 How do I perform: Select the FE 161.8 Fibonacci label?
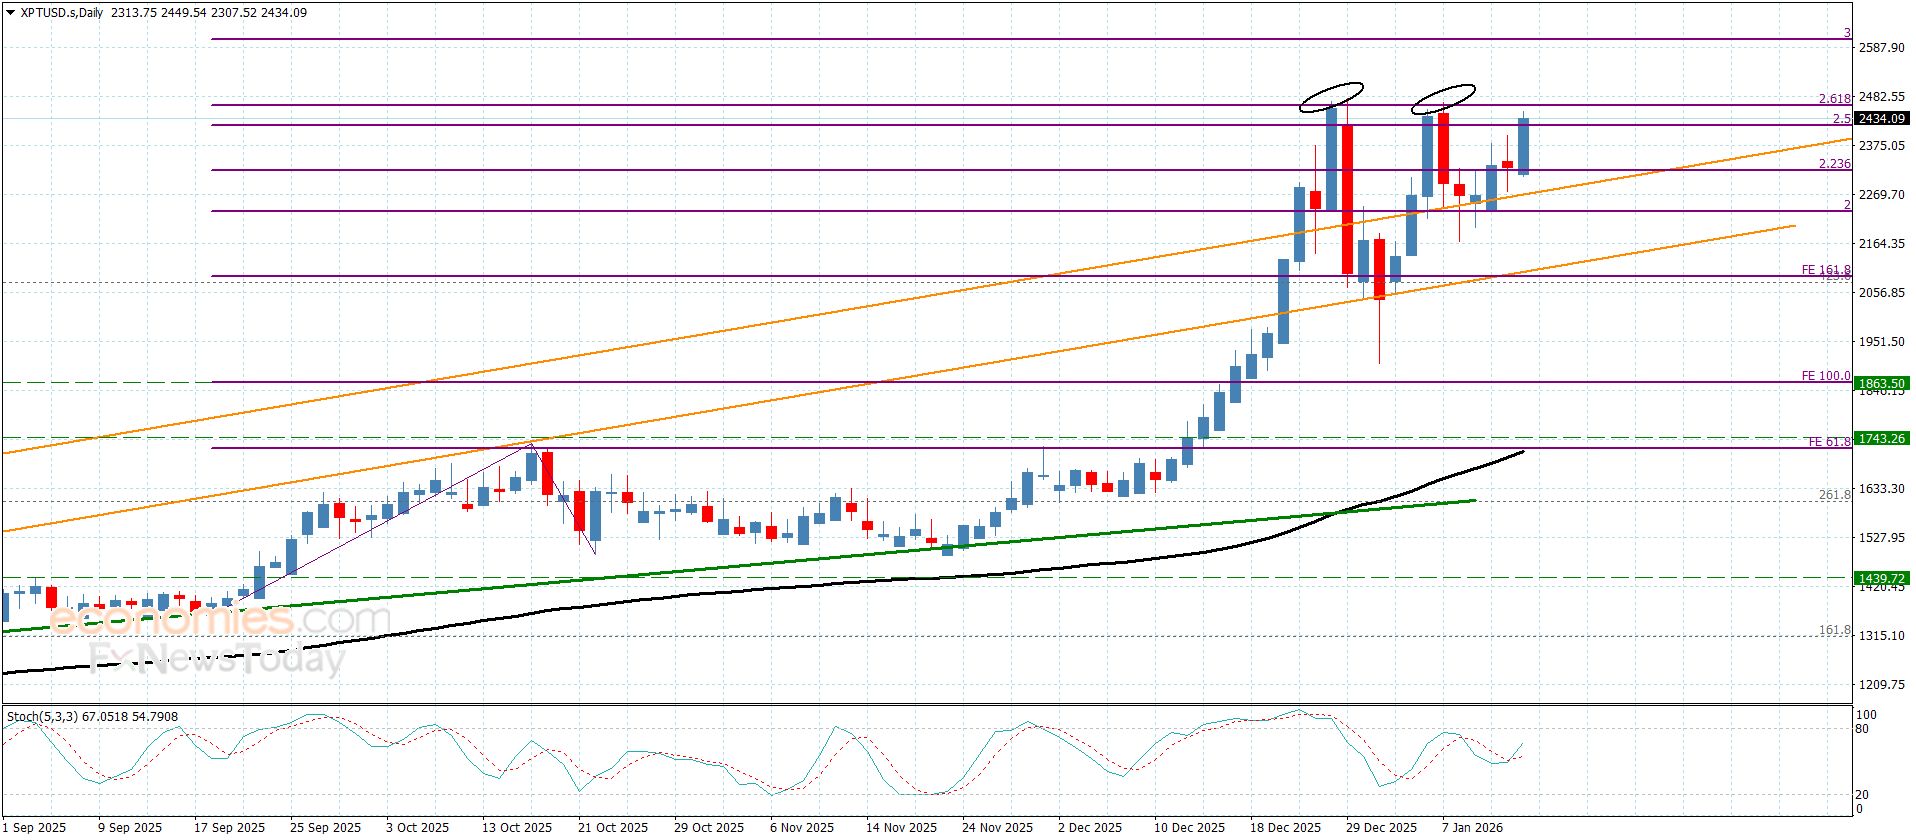(1825, 270)
